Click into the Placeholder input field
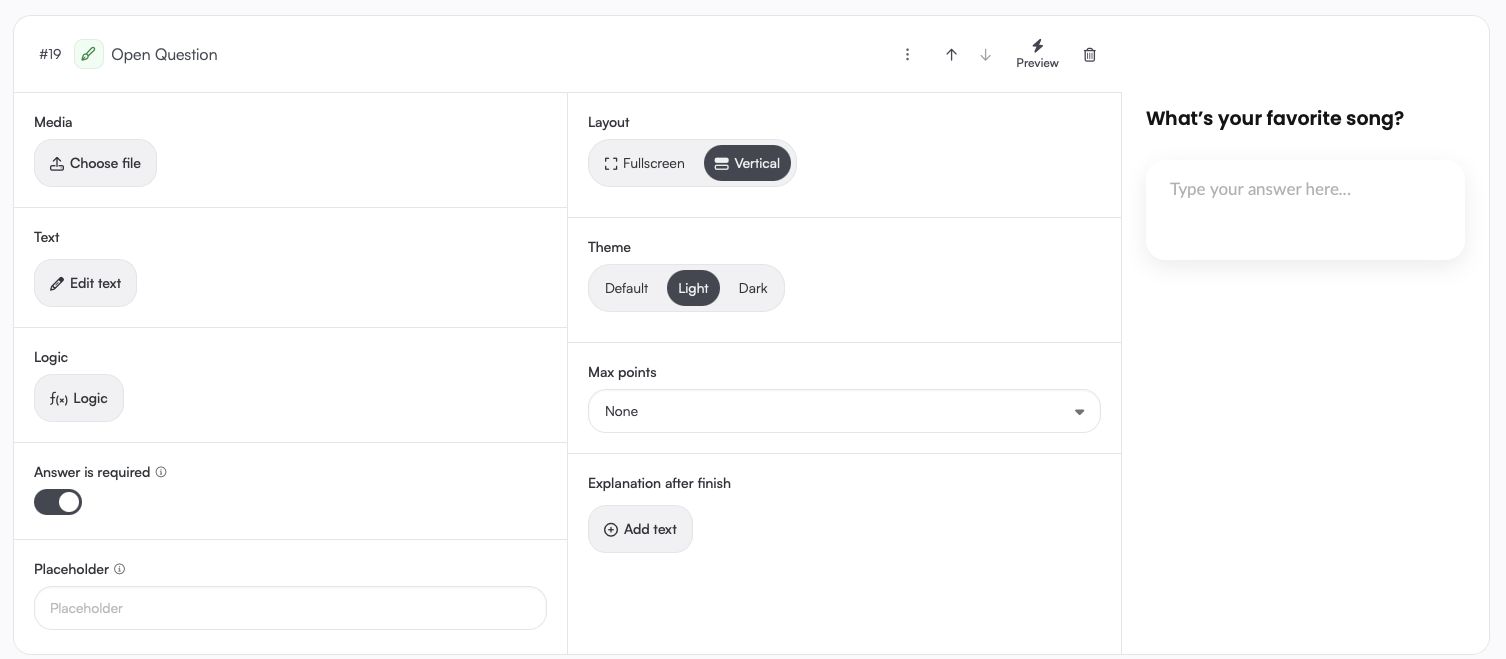This screenshot has height=659, width=1506. tap(290, 608)
